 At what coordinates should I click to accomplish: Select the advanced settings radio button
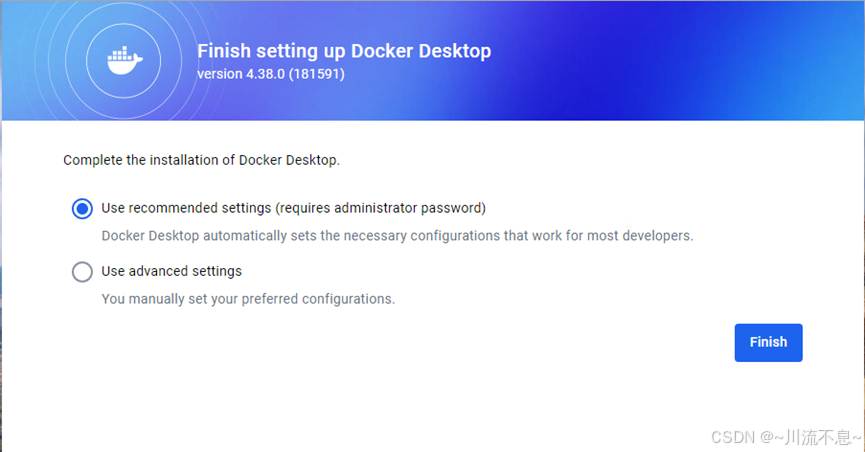pos(82,272)
